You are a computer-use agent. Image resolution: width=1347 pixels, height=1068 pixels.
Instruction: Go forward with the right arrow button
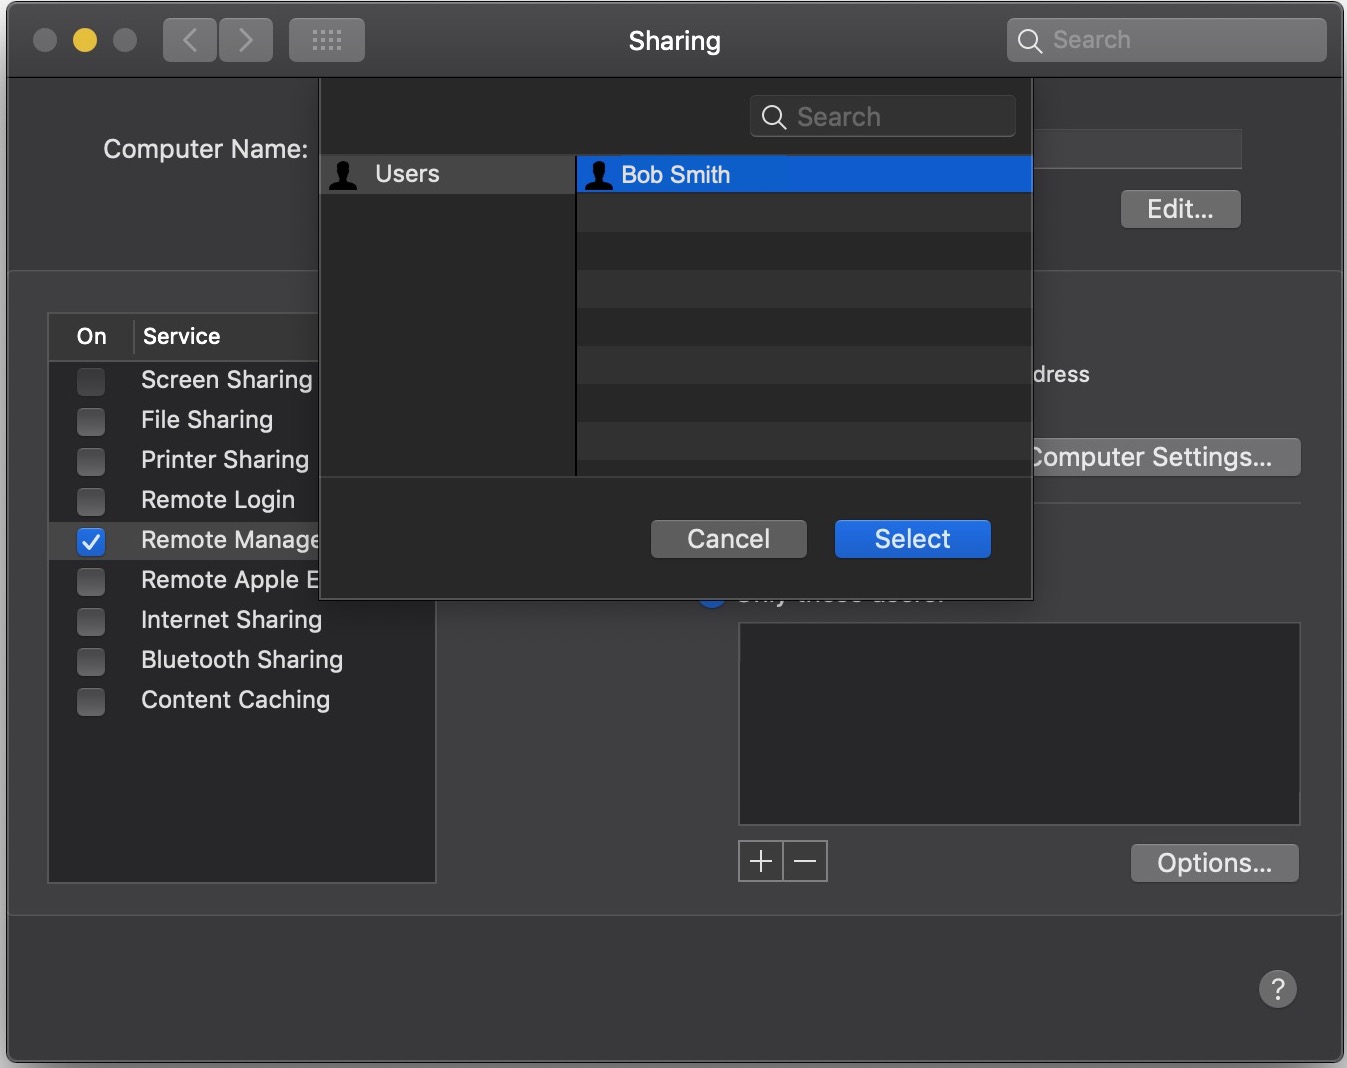(x=246, y=40)
